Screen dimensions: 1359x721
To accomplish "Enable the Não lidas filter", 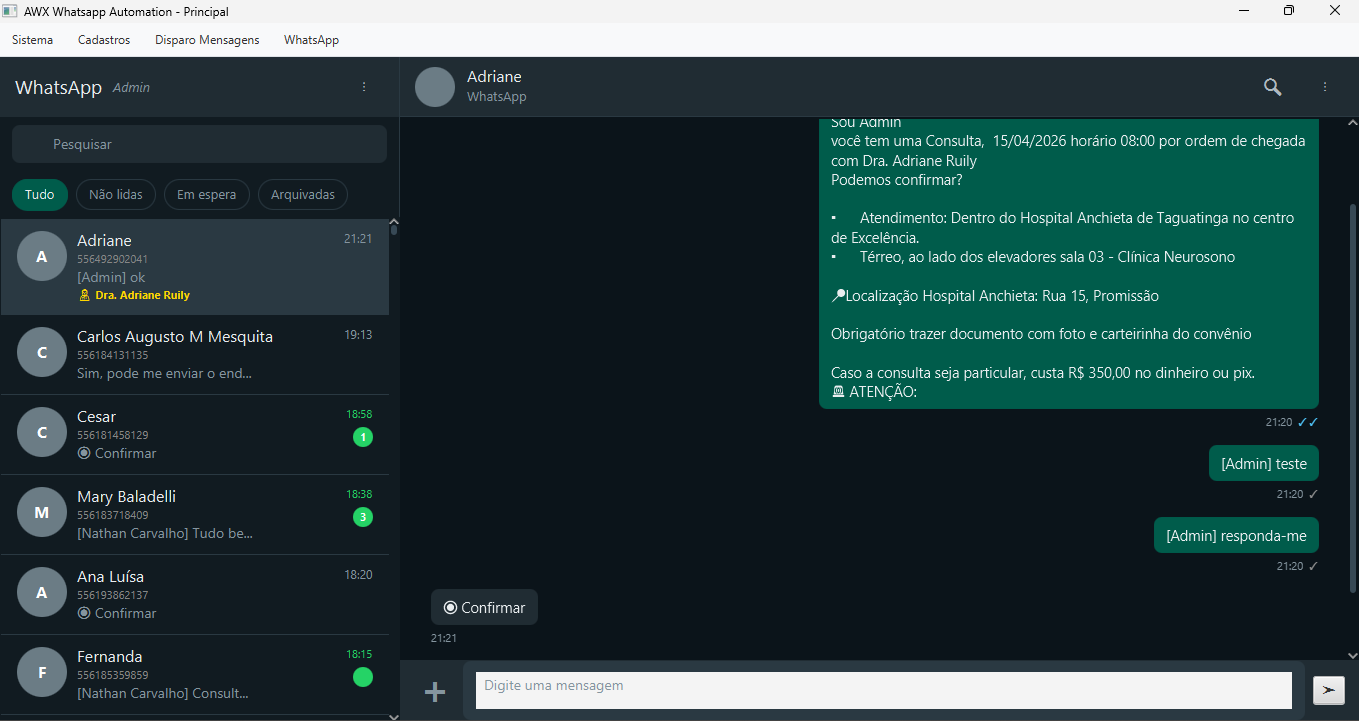I will 115,194.
